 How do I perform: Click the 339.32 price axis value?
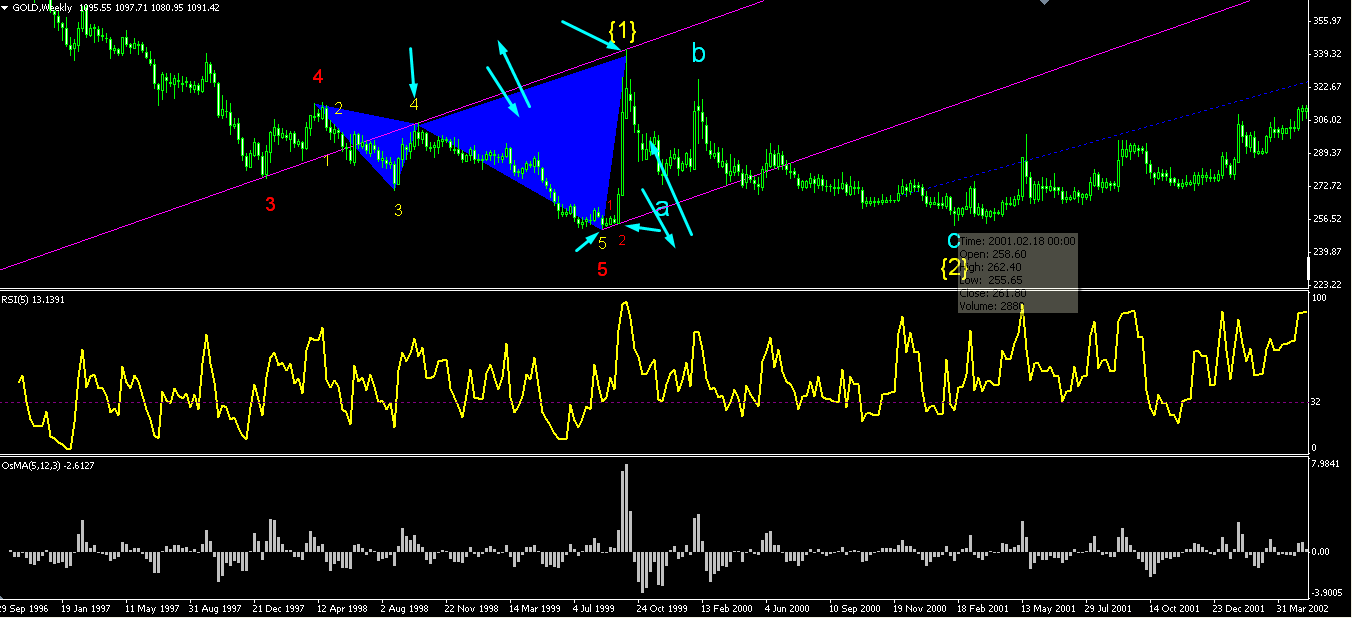(x=1326, y=54)
